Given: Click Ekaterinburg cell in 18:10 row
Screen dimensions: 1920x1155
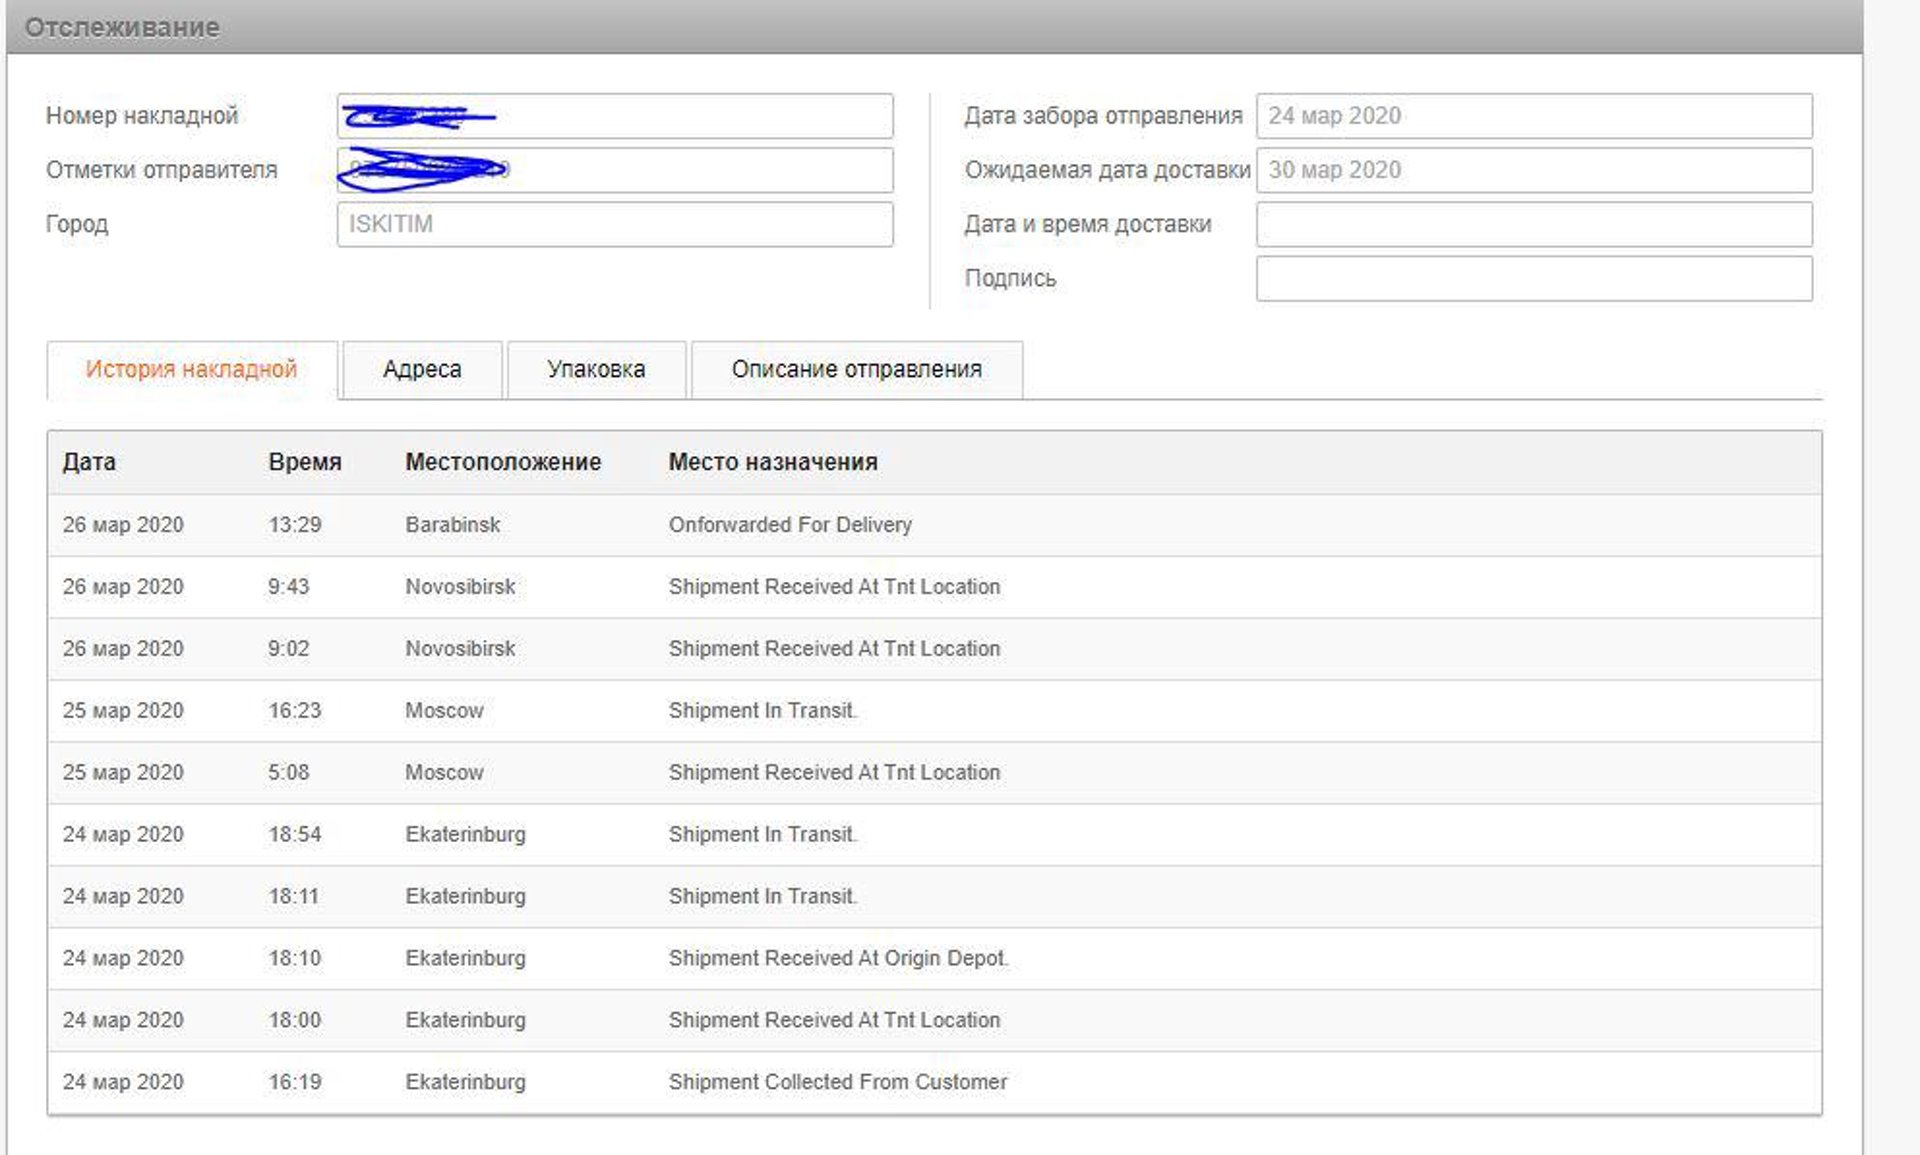Looking at the screenshot, I should (465, 959).
